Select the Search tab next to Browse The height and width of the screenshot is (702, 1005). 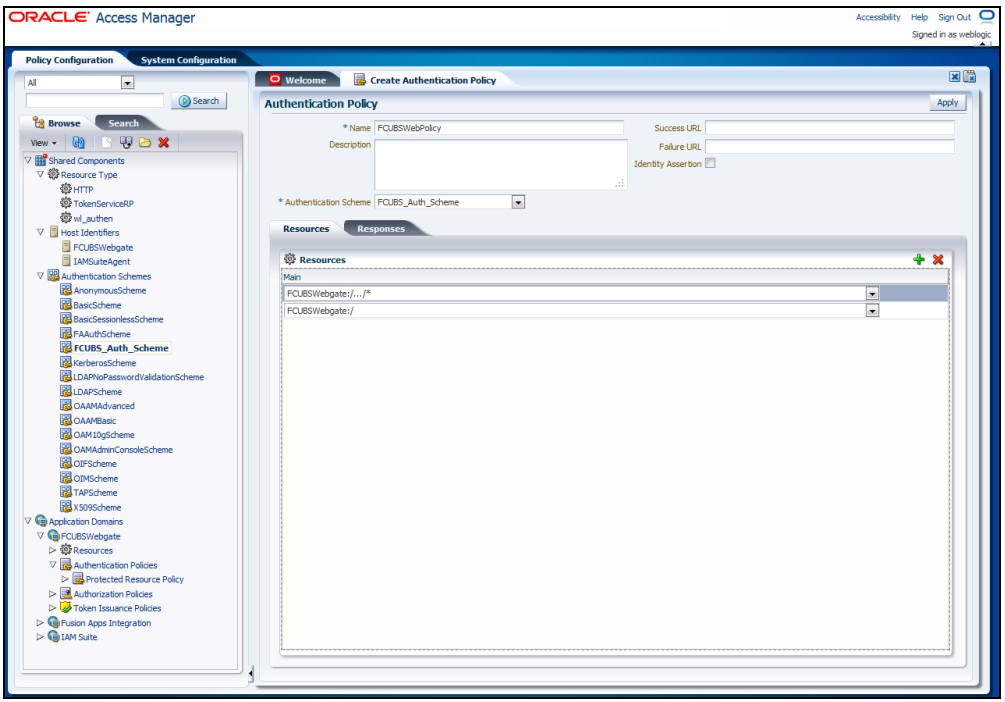tap(123, 123)
